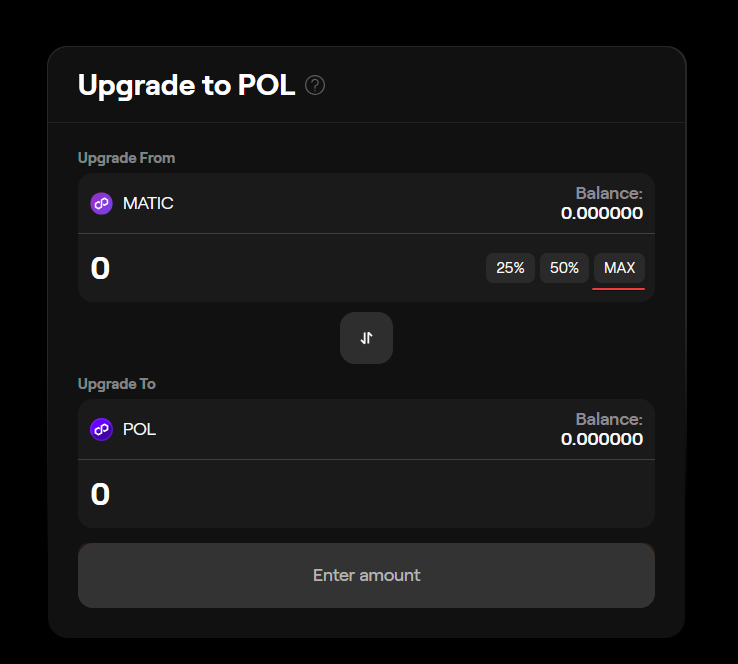
Task: Click the POL token logo
Action: (101, 429)
